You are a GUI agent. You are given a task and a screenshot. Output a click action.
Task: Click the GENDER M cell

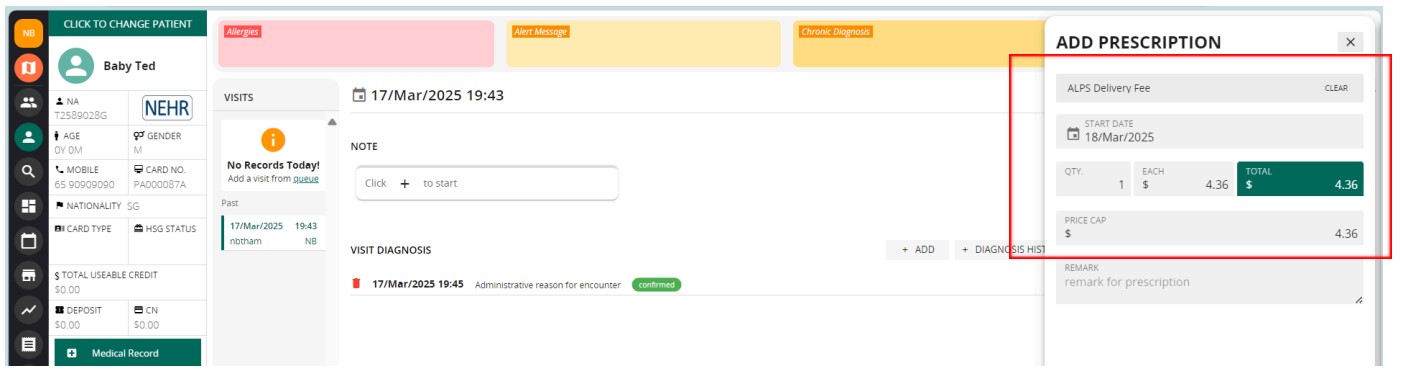click(x=167, y=142)
